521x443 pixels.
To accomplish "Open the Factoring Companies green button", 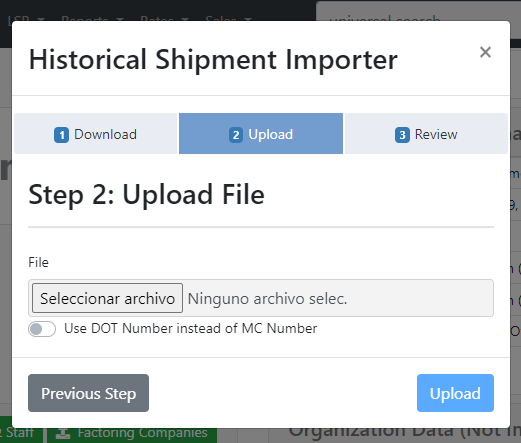I will coord(132,433).
